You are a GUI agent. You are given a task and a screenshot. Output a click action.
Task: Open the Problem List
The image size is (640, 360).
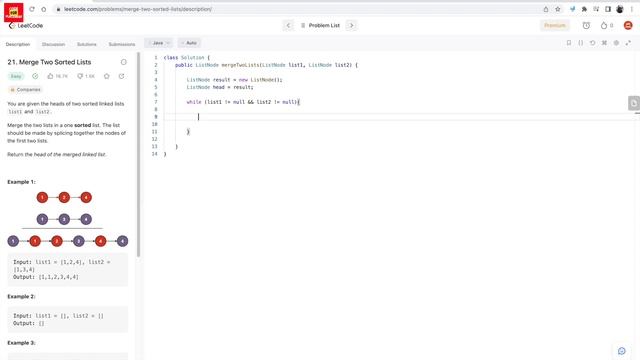(x=320, y=25)
